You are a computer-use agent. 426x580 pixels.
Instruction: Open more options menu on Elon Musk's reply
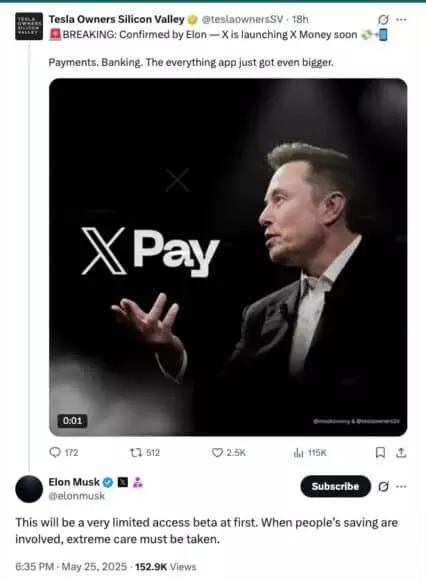pos(401,486)
